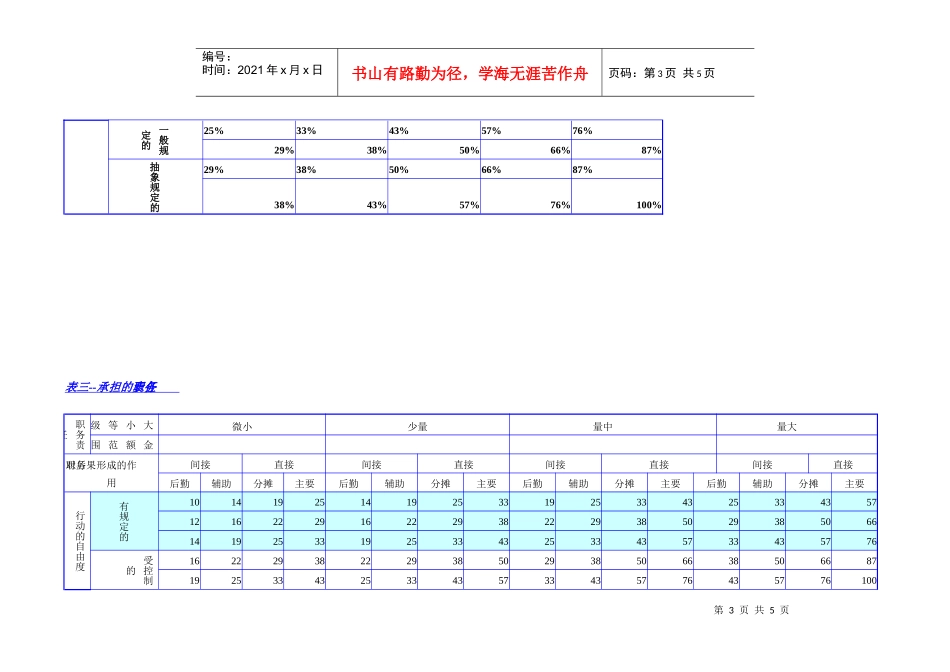Select the 25% cell in upper table
The image size is (950, 672).
point(248,130)
